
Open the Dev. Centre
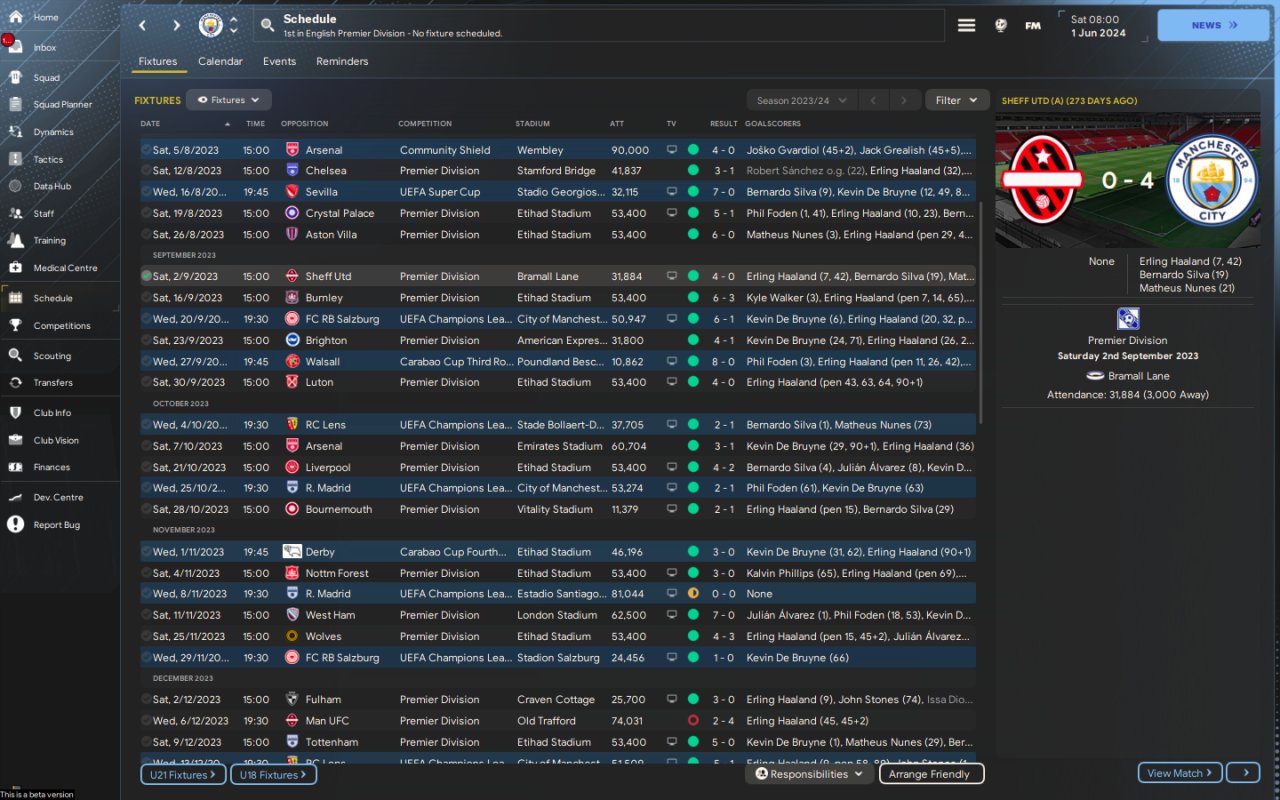58,497
